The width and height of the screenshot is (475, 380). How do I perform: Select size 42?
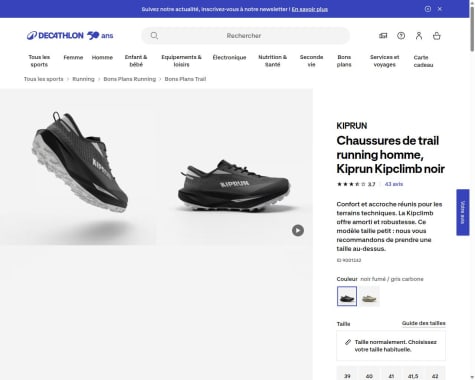click(x=435, y=374)
